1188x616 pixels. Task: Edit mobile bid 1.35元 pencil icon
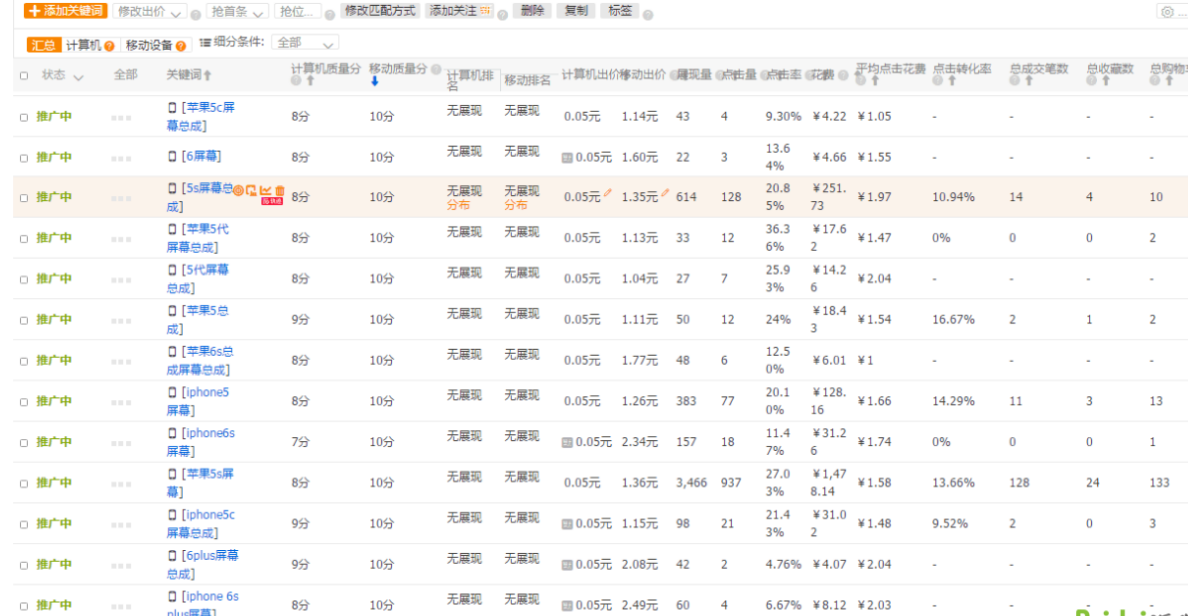[x=664, y=194]
